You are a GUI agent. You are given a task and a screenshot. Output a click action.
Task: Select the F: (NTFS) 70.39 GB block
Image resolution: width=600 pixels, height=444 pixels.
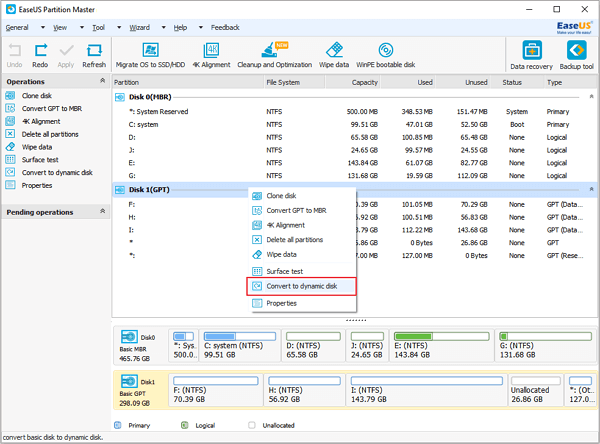[x=216, y=390]
